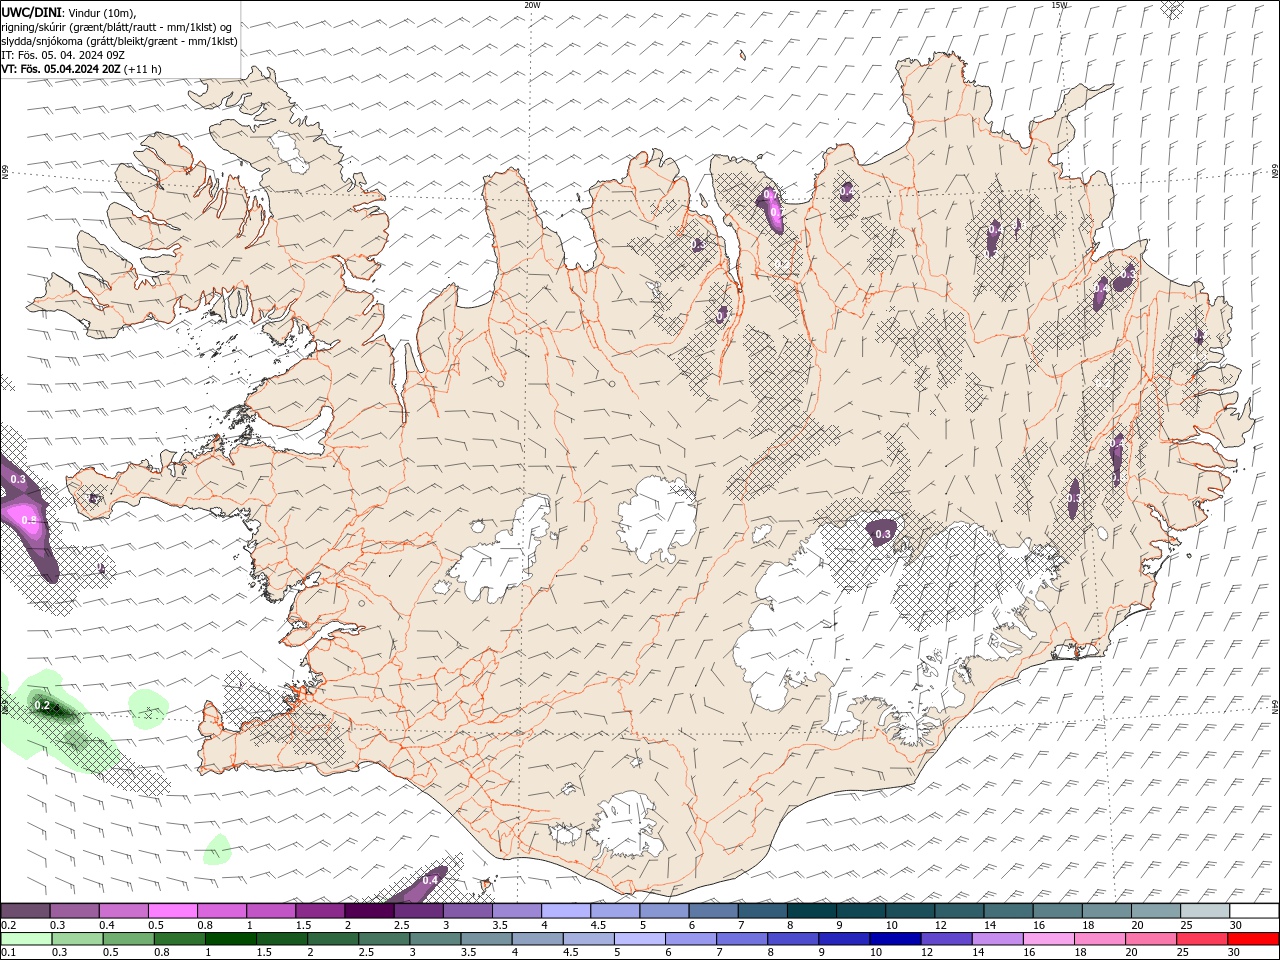Click the bright magenta snow swatch between 0.5 and 0.8
Viewport: 1280px width, 960px height.
(172, 911)
